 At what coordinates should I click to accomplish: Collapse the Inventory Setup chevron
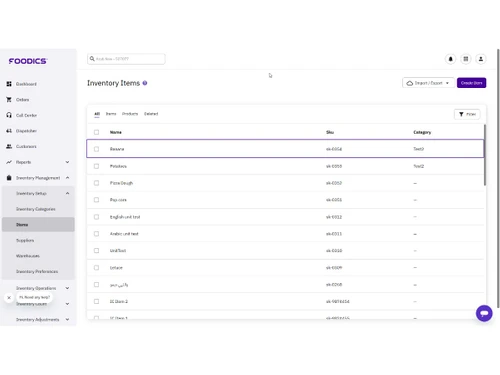pos(67,193)
